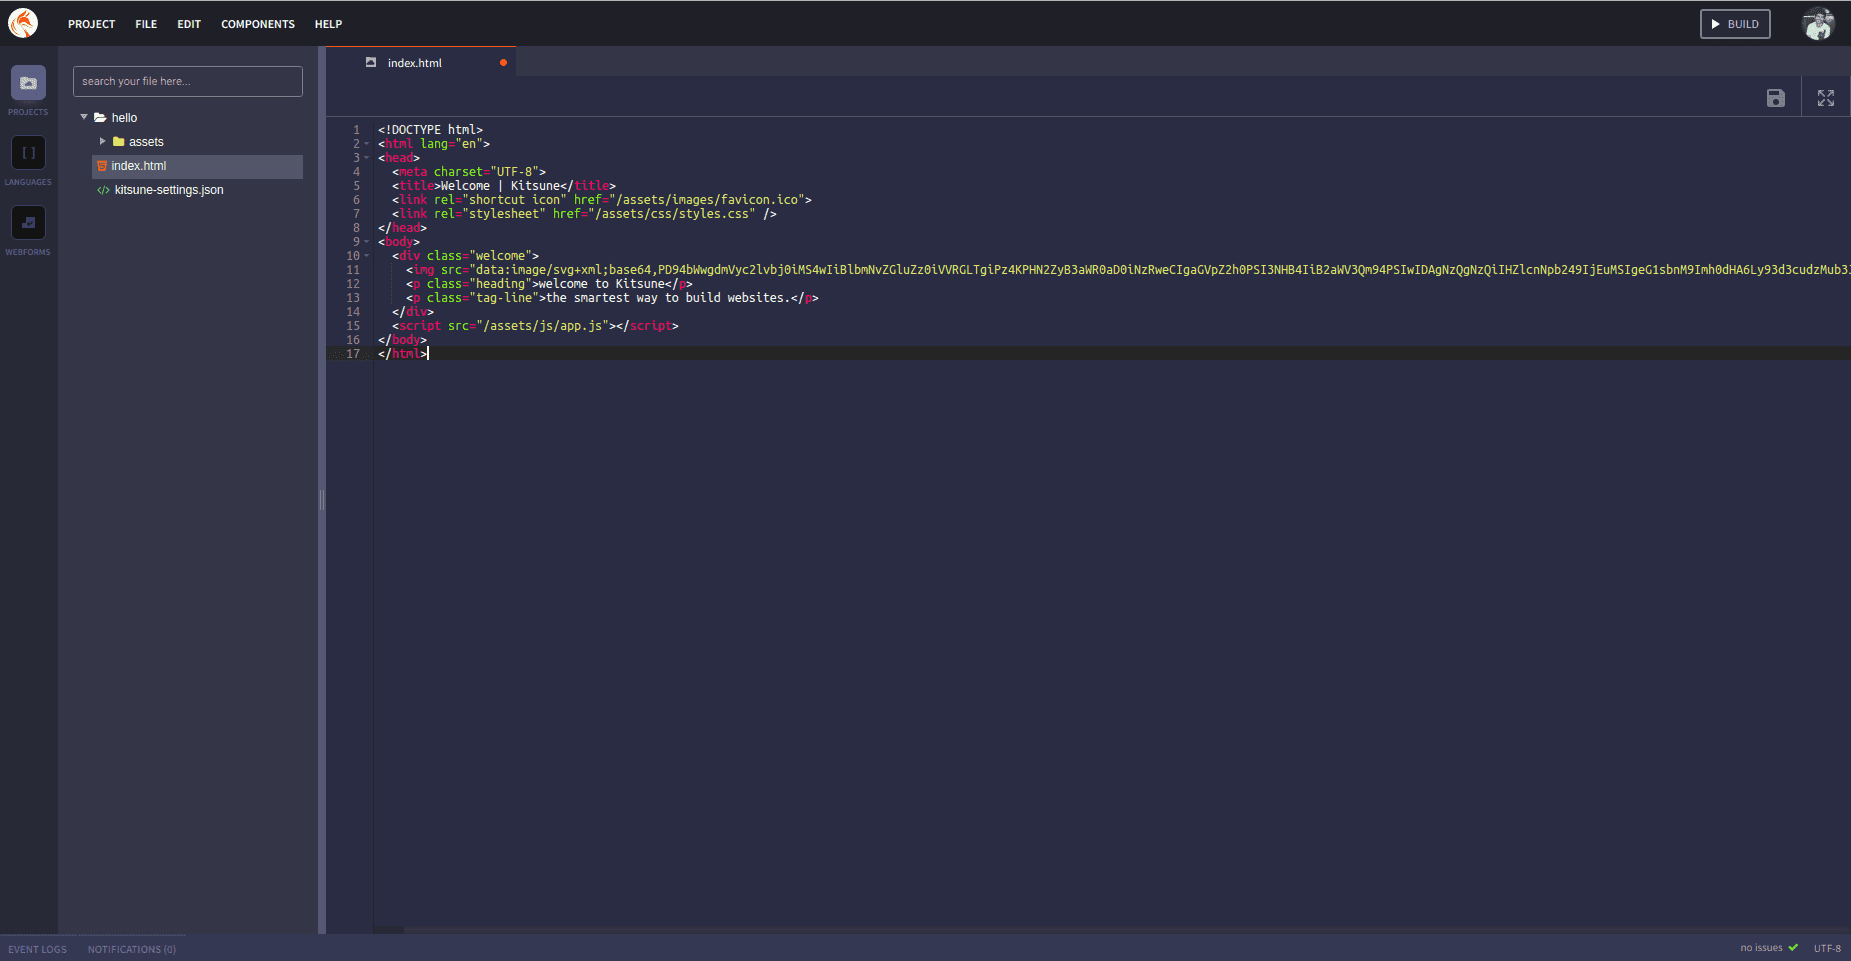Click the BUILD button
The width and height of the screenshot is (1851, 961).
coord(1734,23)
